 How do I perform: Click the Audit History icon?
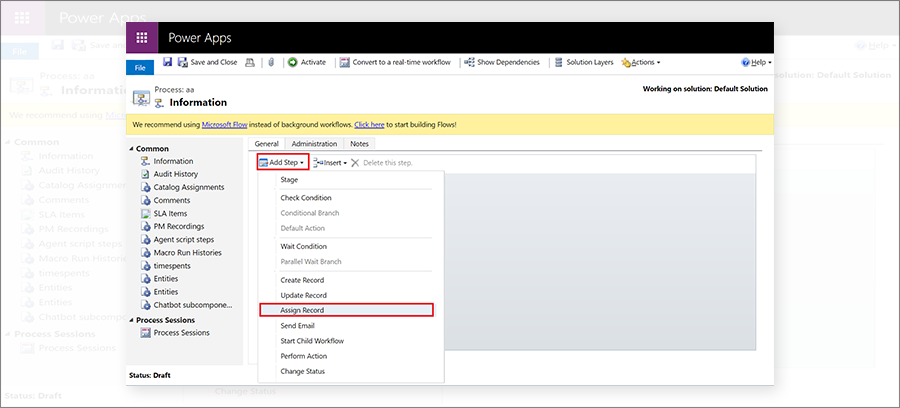coord(145,174)
